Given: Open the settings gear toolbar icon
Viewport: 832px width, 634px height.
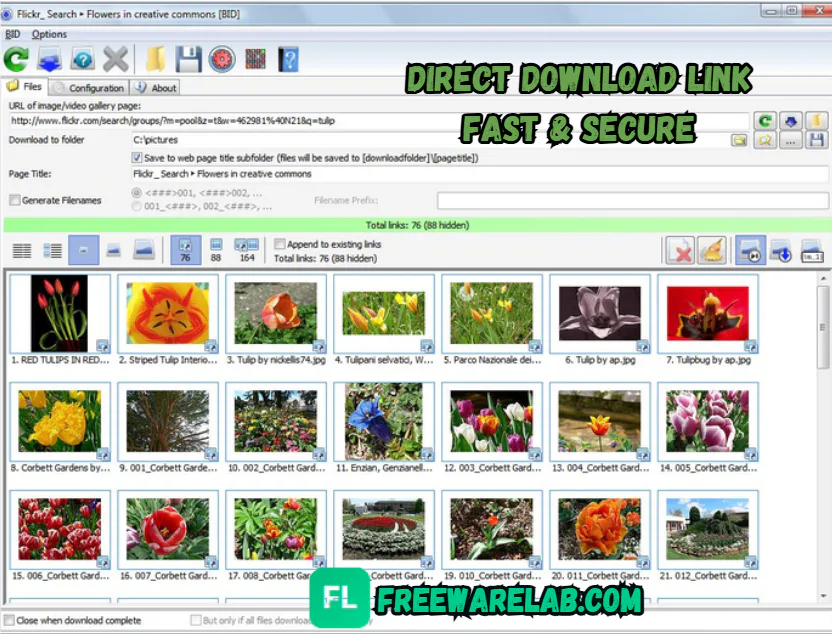Looking at the screenshot, I should coord(221,58).
